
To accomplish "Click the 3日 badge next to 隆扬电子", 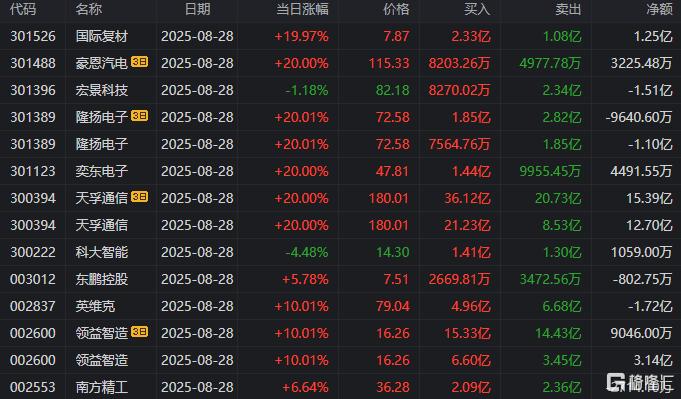I will click(x=139, y=115).
